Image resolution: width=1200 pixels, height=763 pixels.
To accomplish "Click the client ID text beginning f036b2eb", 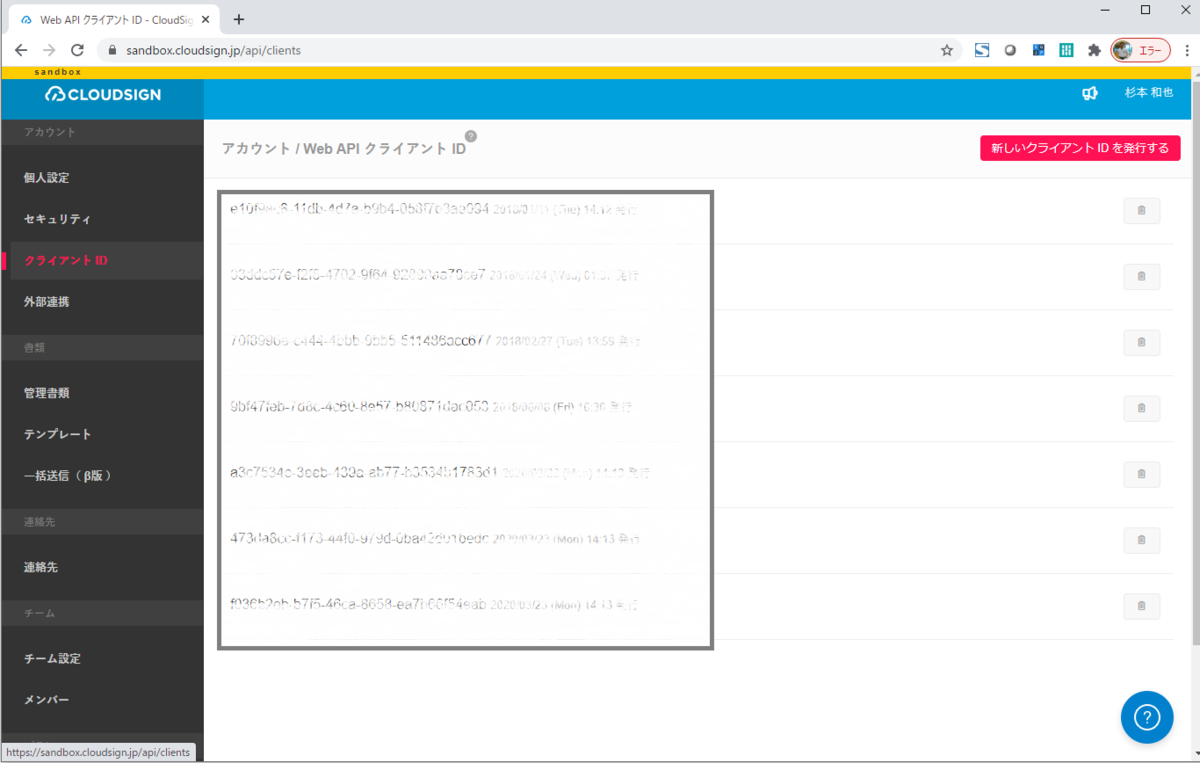I will tap(358, 604).
